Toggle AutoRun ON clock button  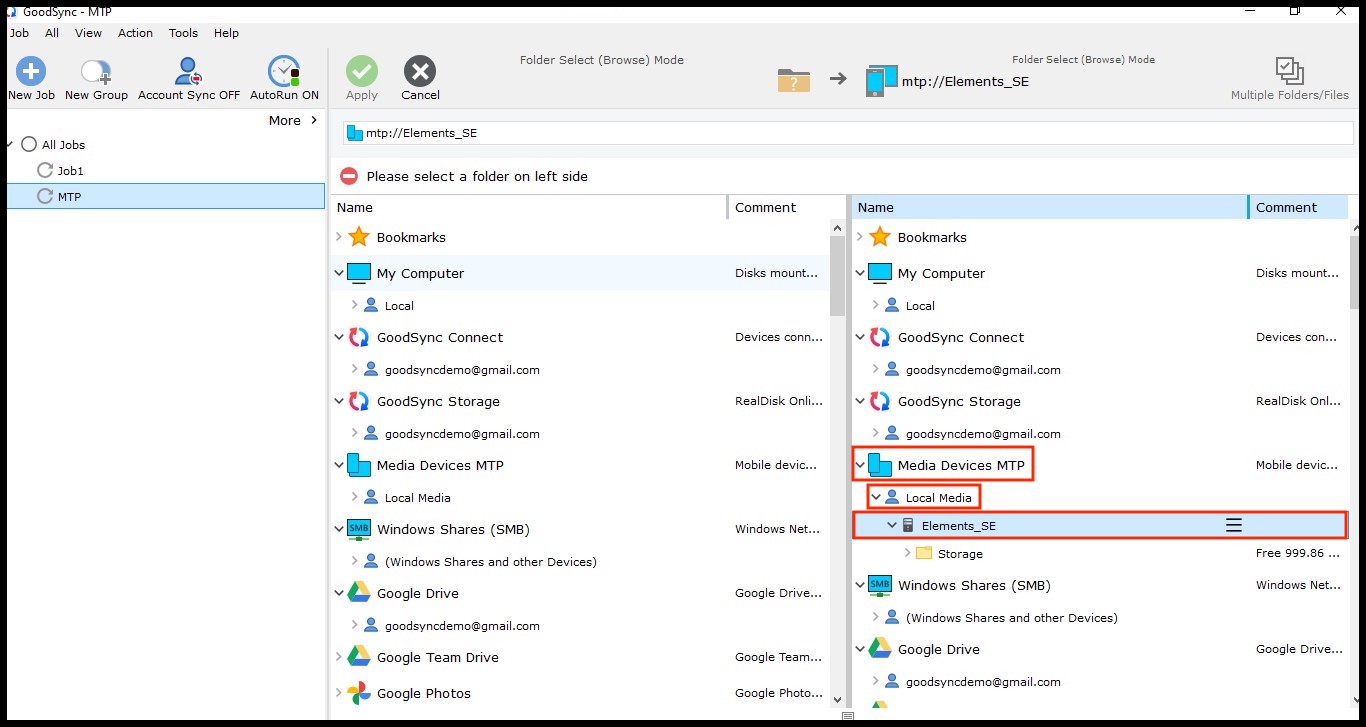click(x=284, y=72)
